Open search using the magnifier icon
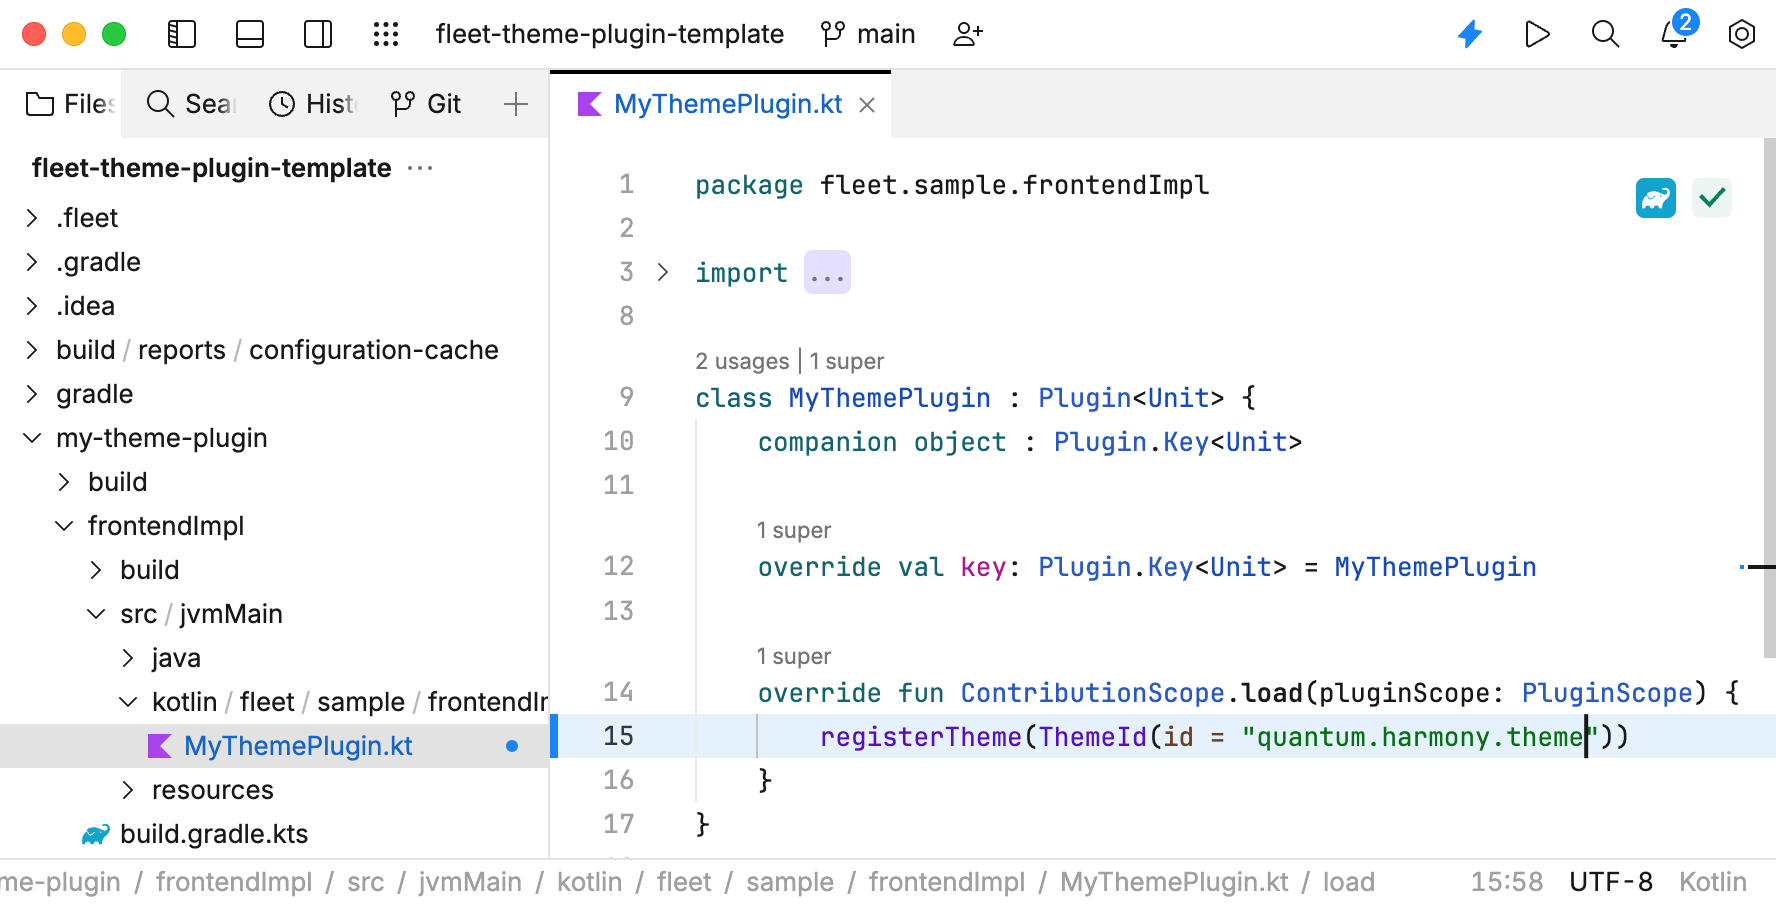This screenshot has height=906, width=1776. point(1605,33)
